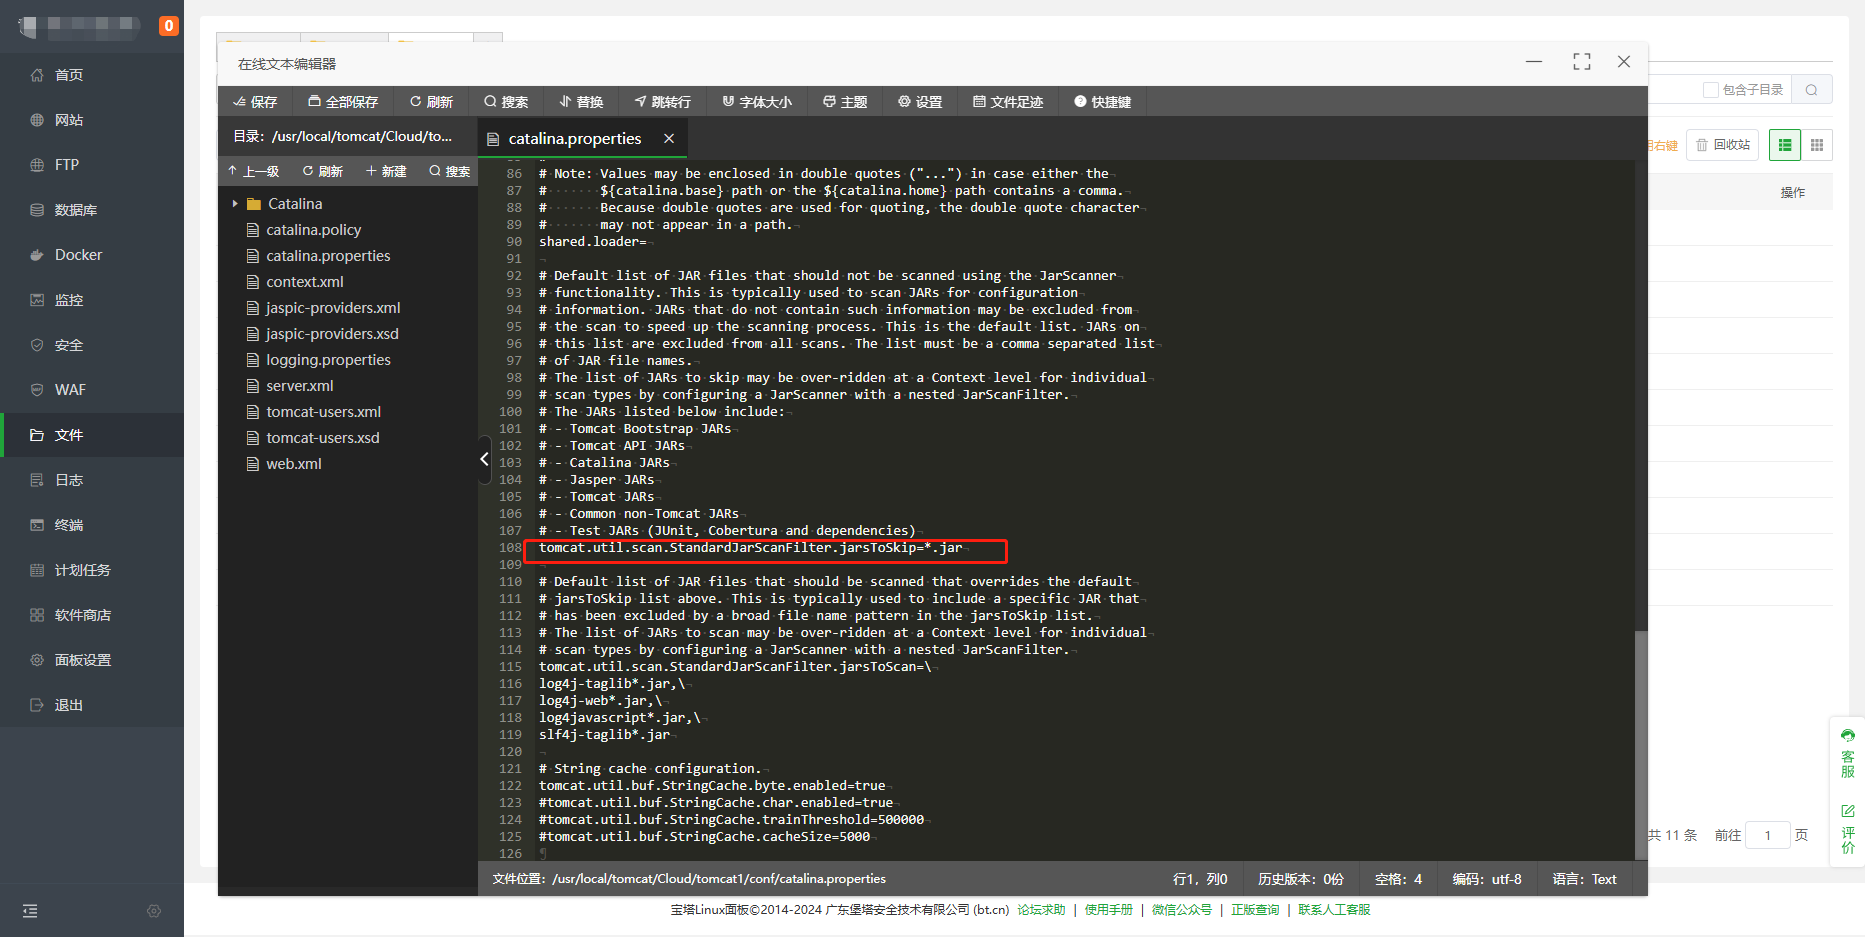Click the Recycle Bin button

coord(1722,145)
